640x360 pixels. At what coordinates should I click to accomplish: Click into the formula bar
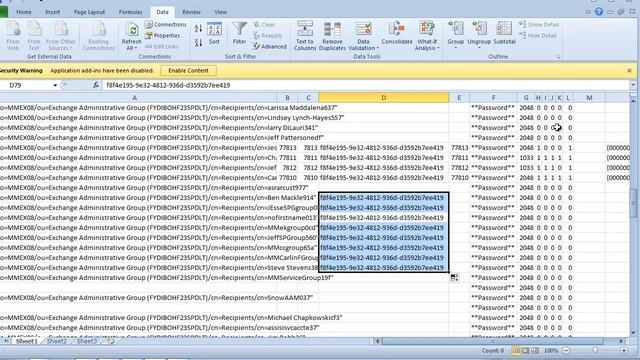[x=365, y=85]
